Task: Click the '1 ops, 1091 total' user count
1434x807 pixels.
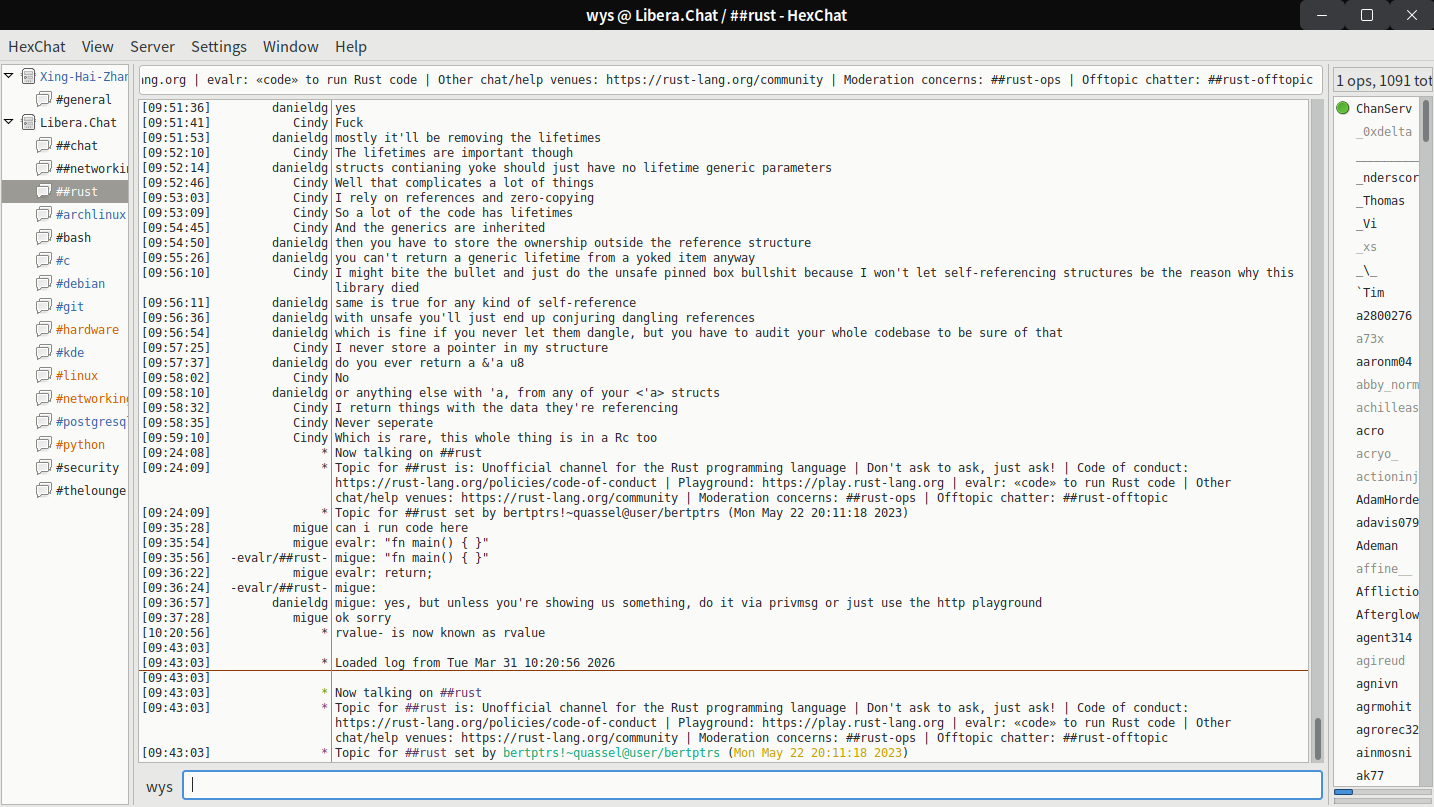Action: 1383,81
